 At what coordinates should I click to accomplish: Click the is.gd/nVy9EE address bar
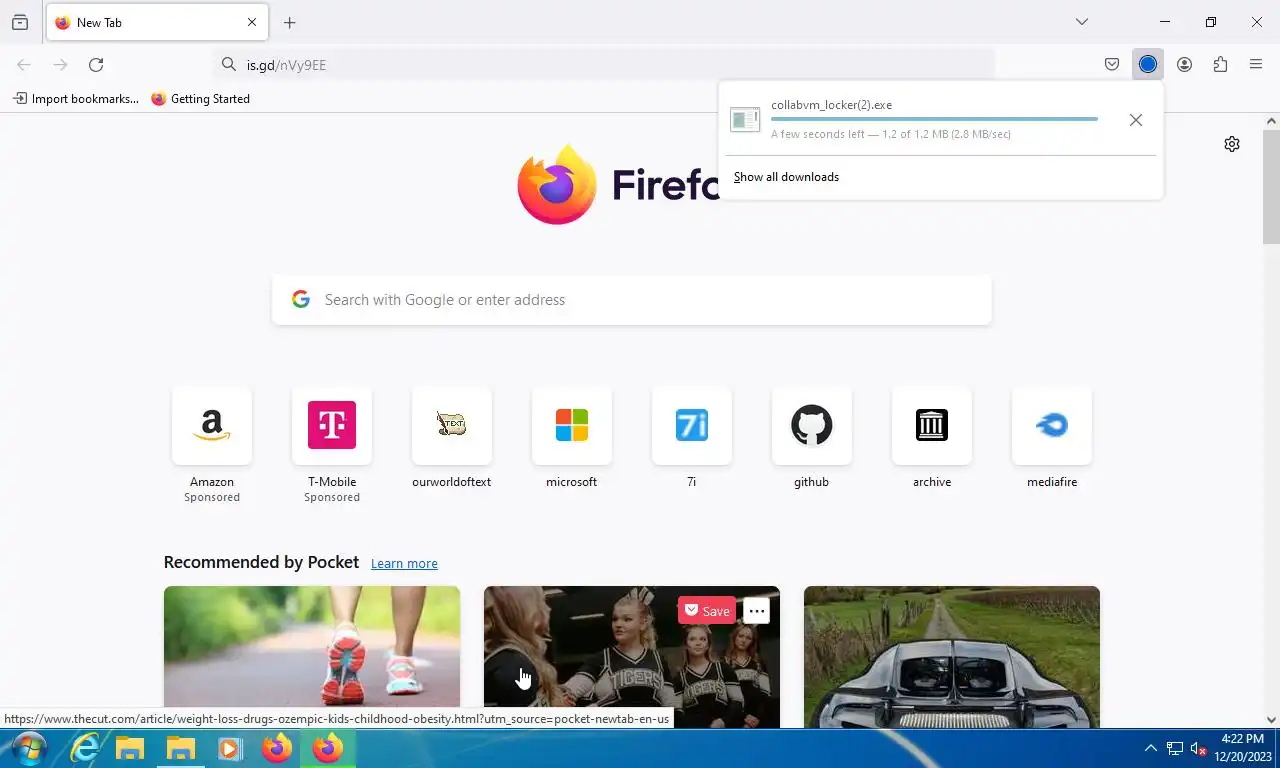tap(604, 65)
